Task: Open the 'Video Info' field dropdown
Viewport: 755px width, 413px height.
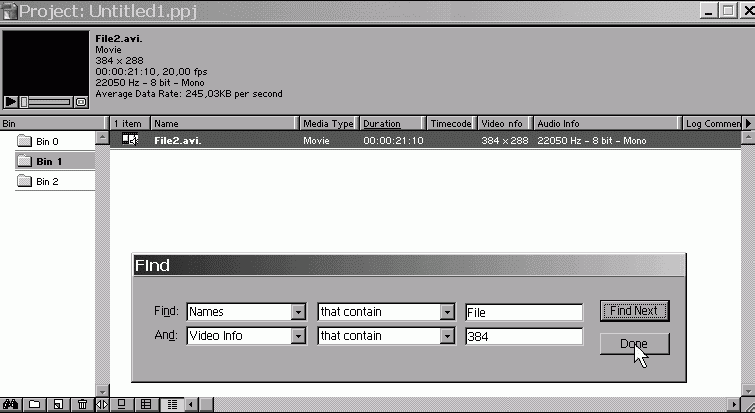Action: 297,337
